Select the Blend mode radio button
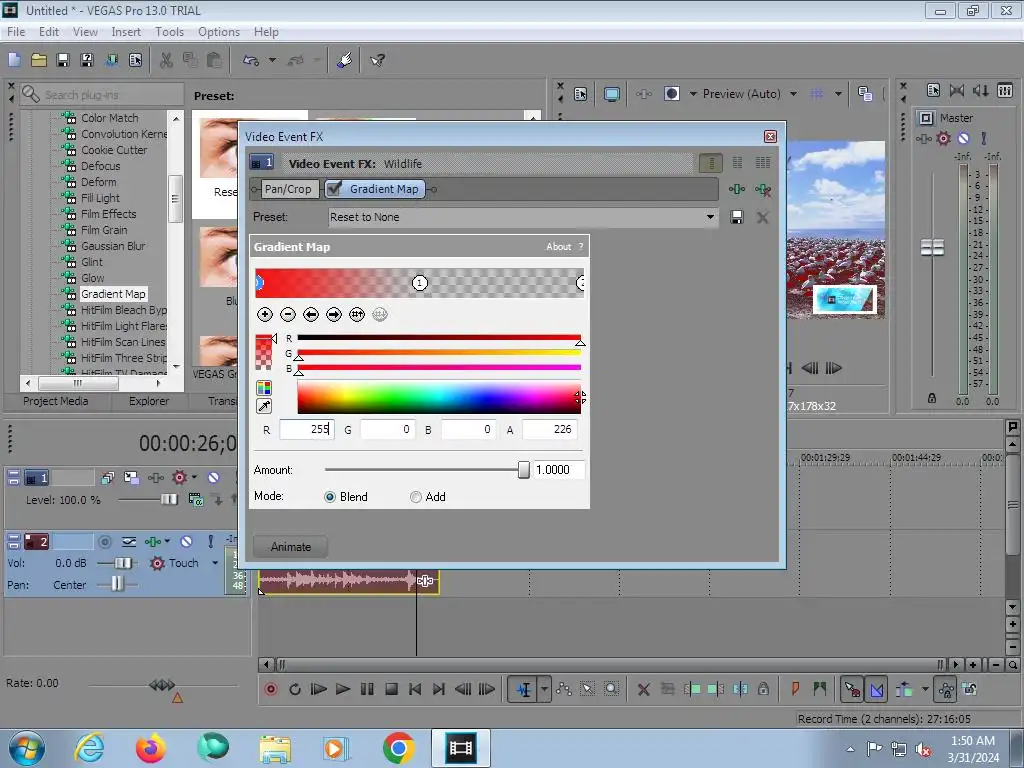Viewport: 1024px width, 768px height. [x=330, y=497]
